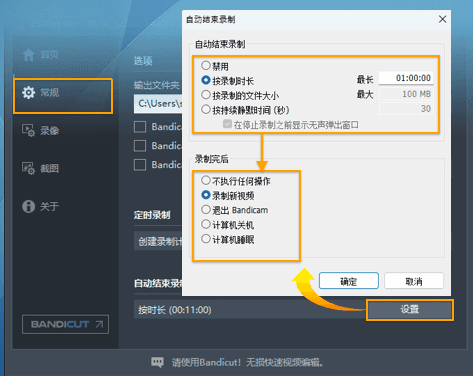Click the video settings icon beside 录像
The image size is (473, 376).
[x=28, y=130]
